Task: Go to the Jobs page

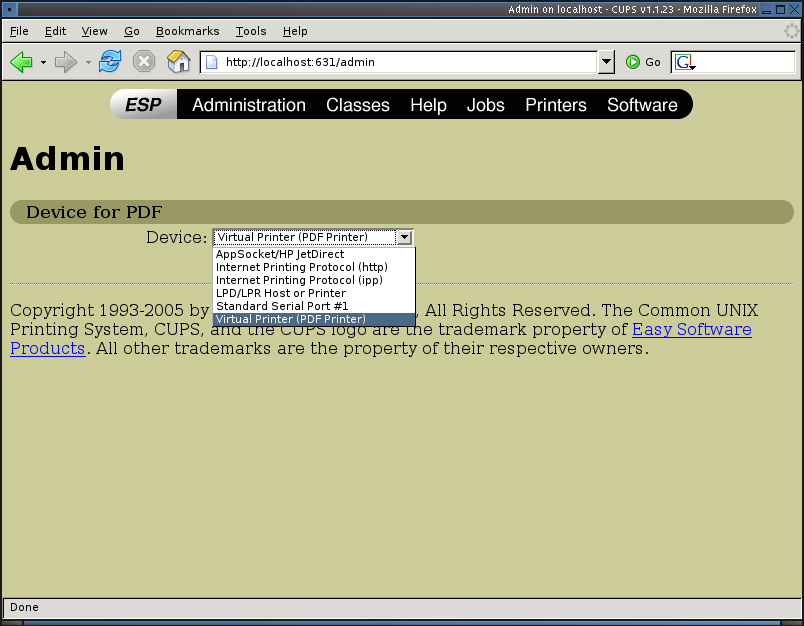Action: click(x=486, y=105)
